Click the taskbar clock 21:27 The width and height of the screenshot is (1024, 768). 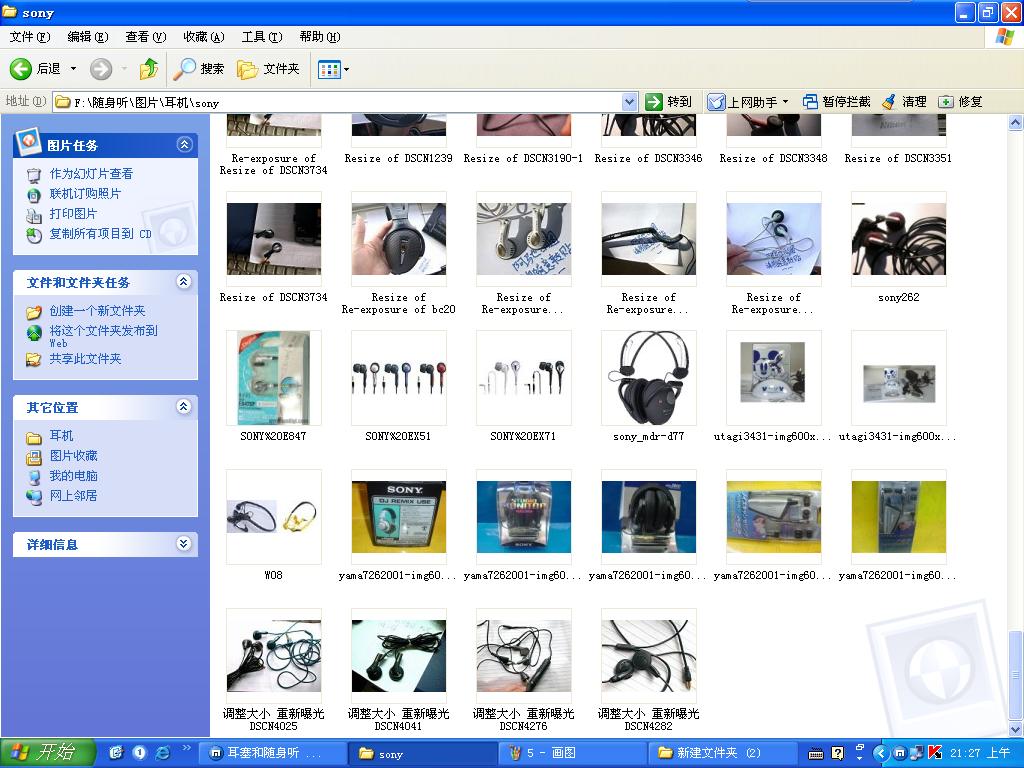pos(979,753)
